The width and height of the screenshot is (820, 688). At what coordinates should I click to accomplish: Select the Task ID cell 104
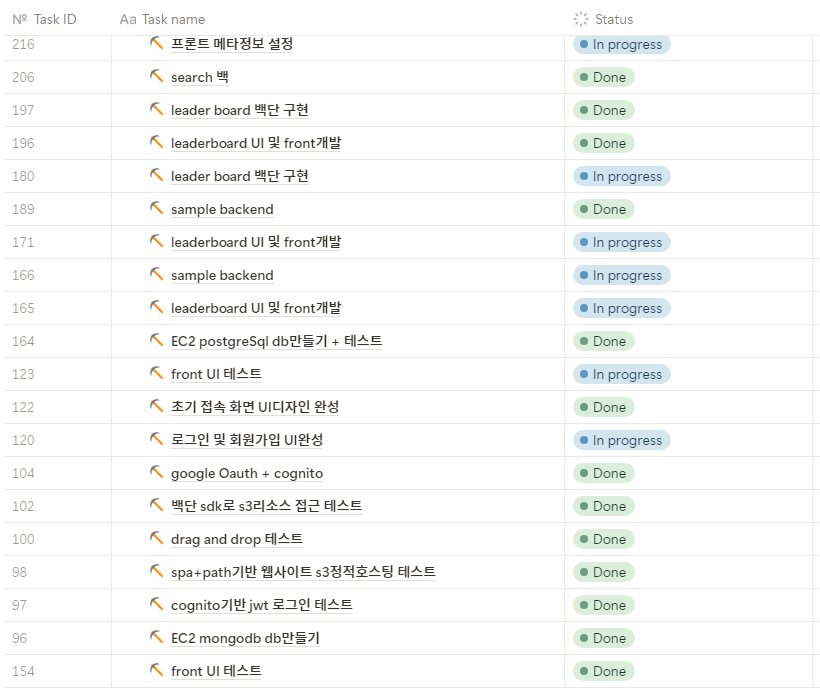click(x=58, y=473)
